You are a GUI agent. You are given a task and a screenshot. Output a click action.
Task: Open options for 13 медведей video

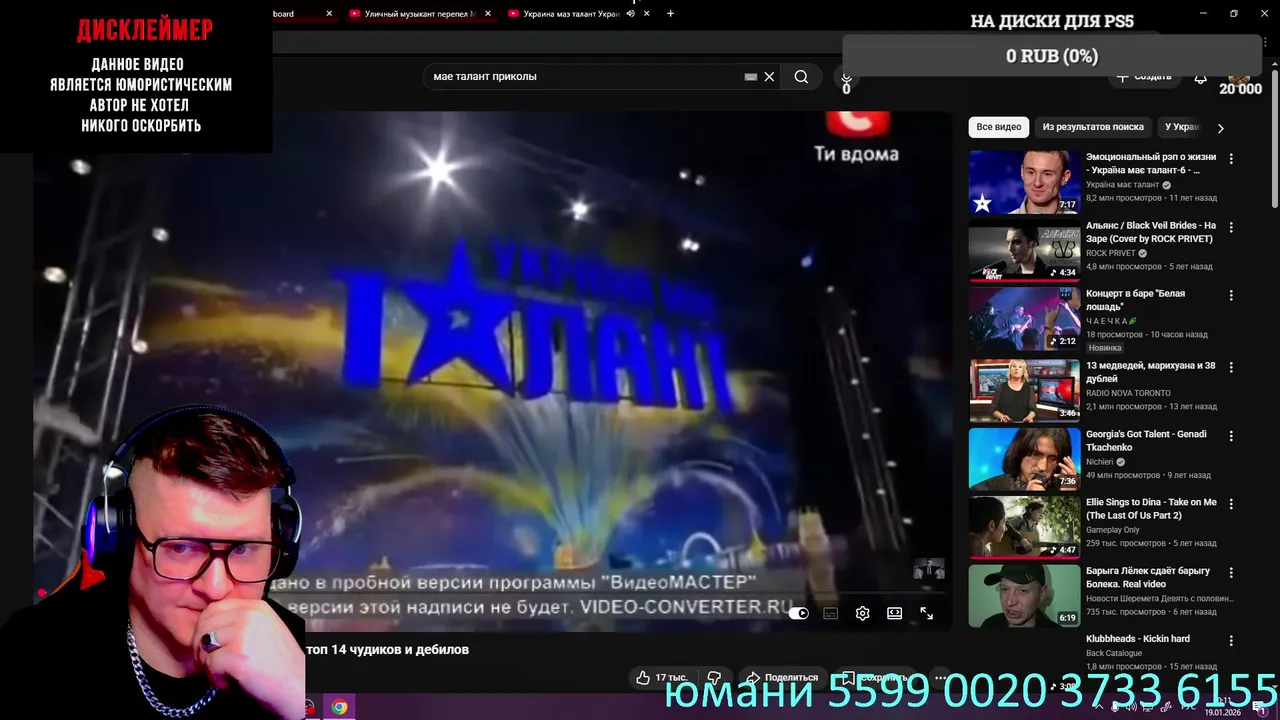click(1231, 367)
